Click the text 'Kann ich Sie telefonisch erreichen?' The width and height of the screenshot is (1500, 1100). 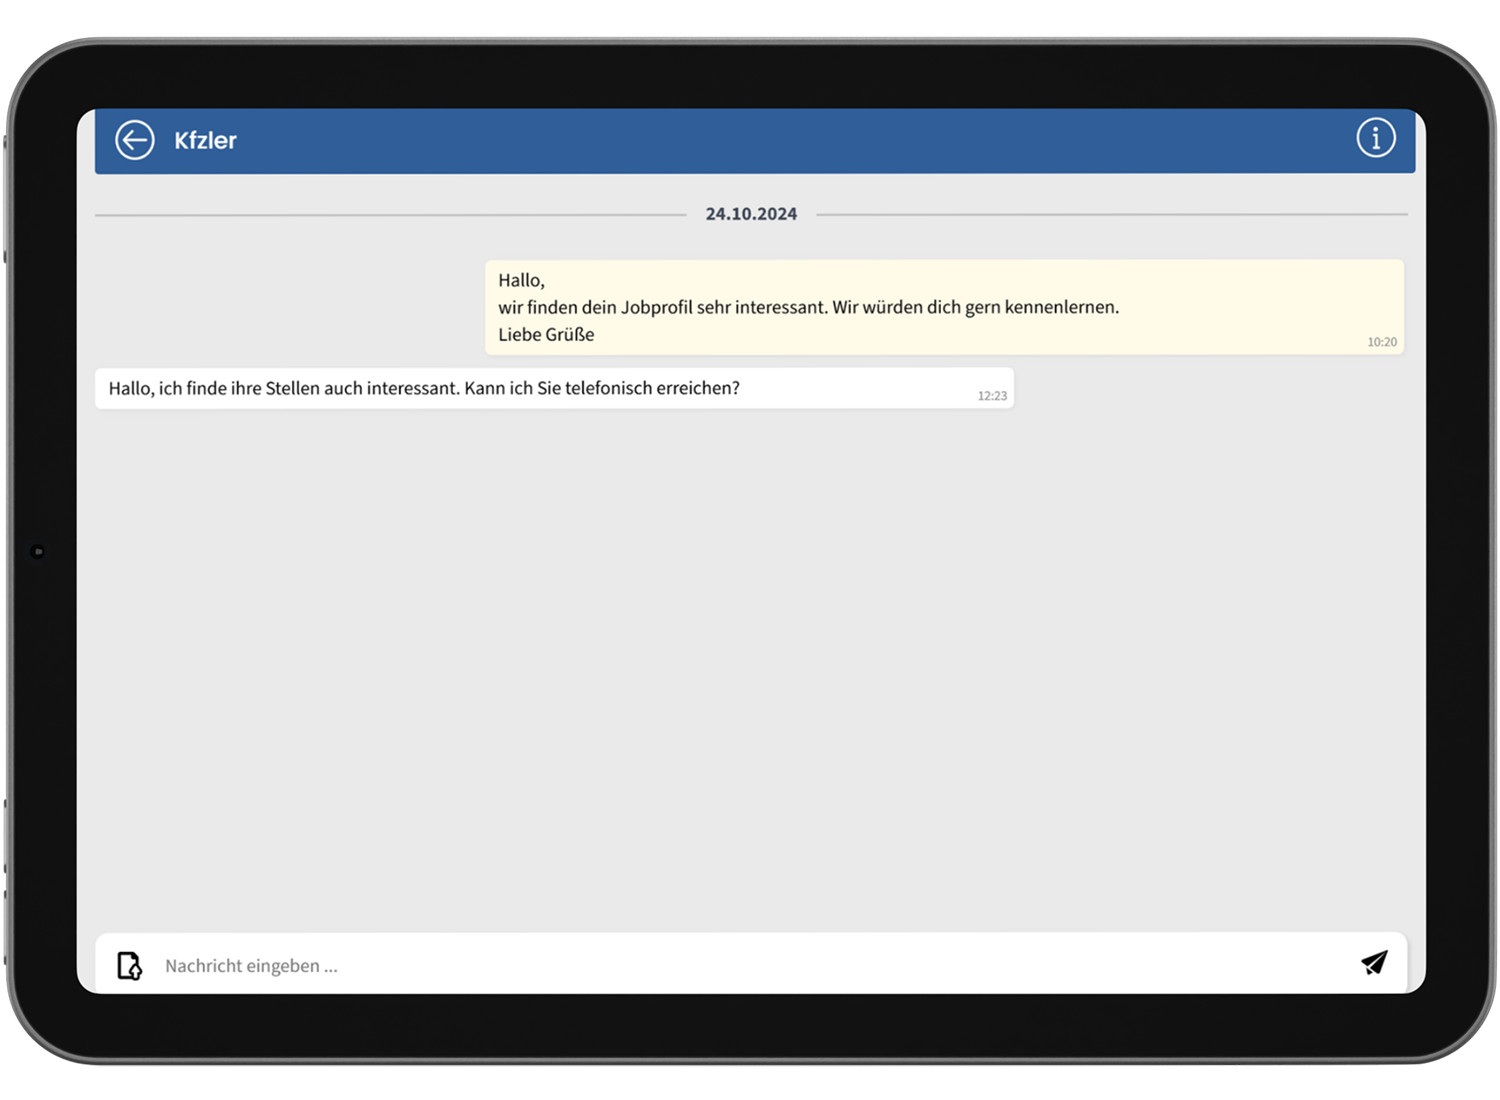click(x=601, y=388)
